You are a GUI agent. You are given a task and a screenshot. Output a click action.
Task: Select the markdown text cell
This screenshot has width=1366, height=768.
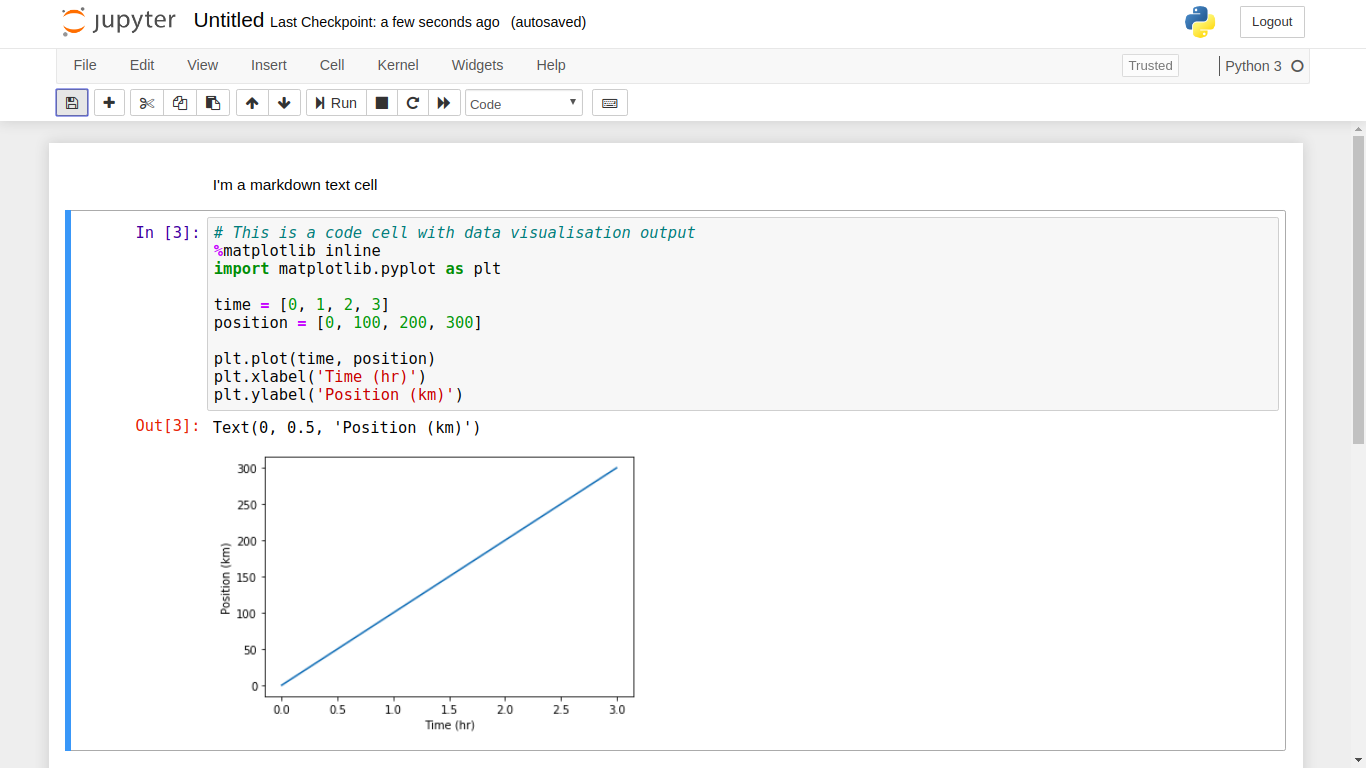point(676,185)
